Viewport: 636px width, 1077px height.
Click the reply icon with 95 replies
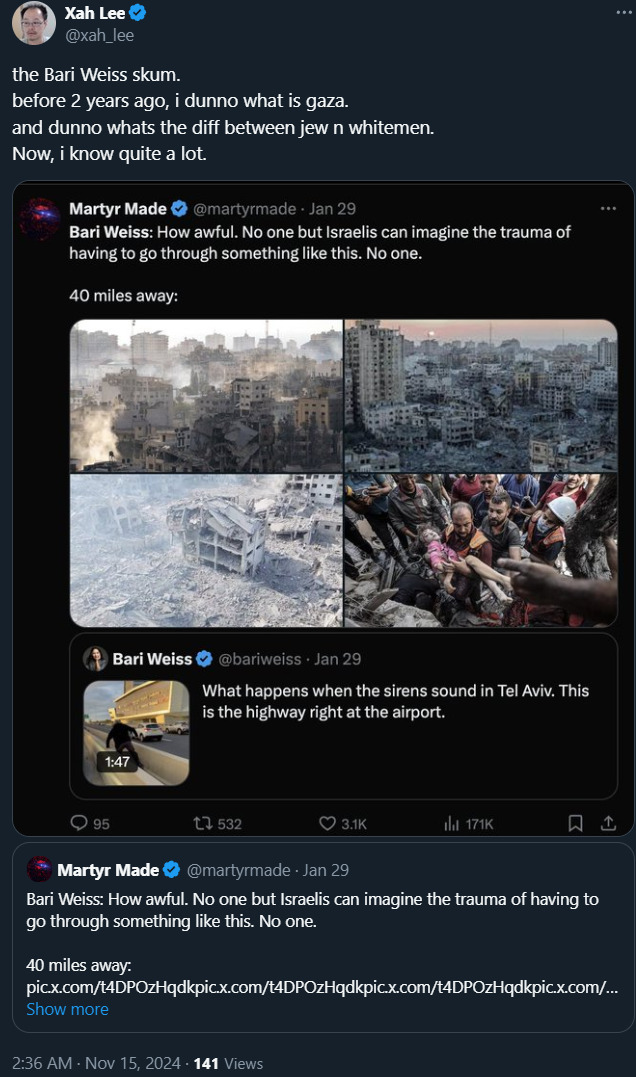80,824
